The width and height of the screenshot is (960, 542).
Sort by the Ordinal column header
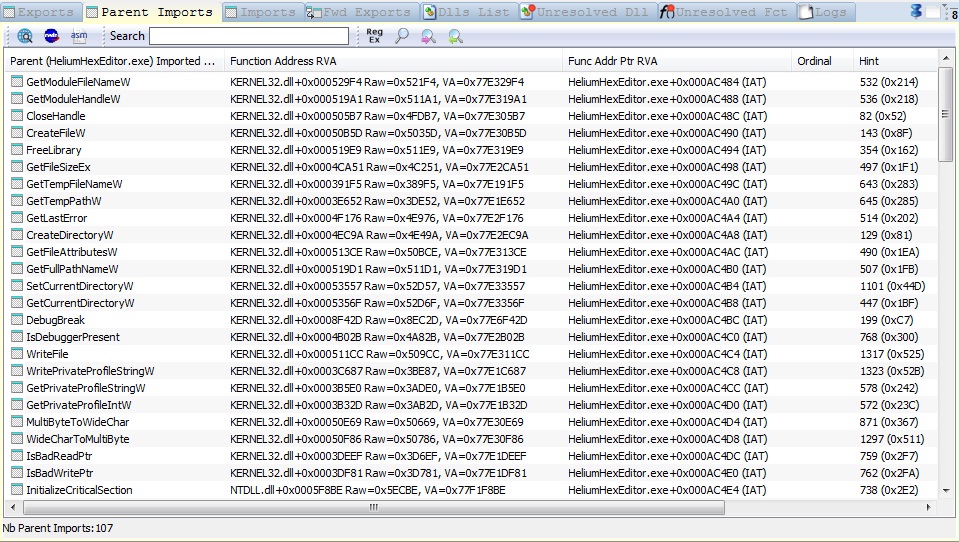(x=822, y=61)
